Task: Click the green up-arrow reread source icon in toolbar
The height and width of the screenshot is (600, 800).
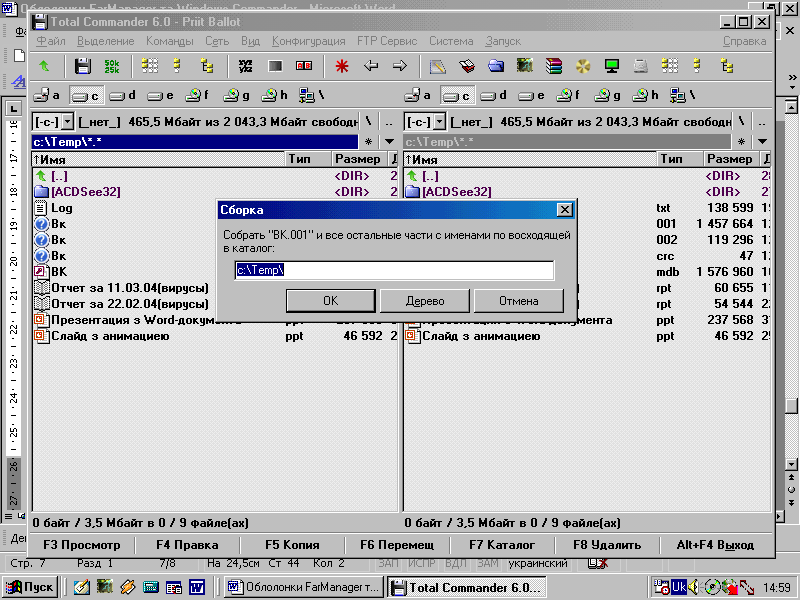Action: 44,66
